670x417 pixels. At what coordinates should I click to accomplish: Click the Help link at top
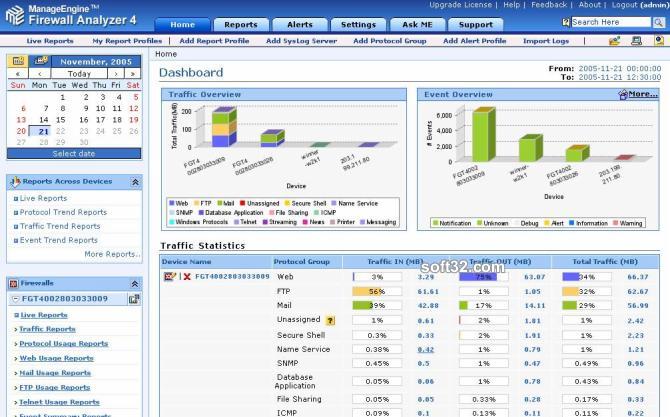tap(511, 5)
